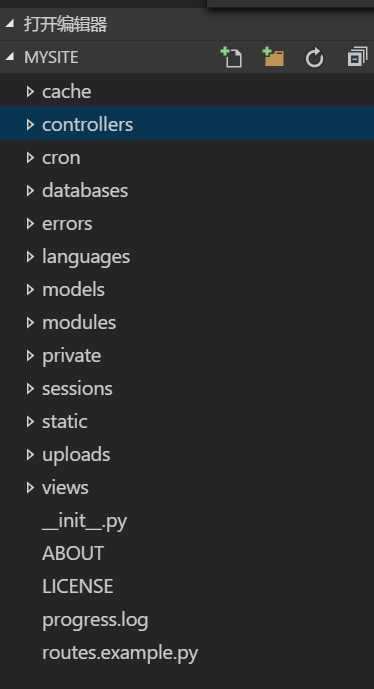Expand the static folder arrow
374x689 pixels.
(x=30, y=421)
